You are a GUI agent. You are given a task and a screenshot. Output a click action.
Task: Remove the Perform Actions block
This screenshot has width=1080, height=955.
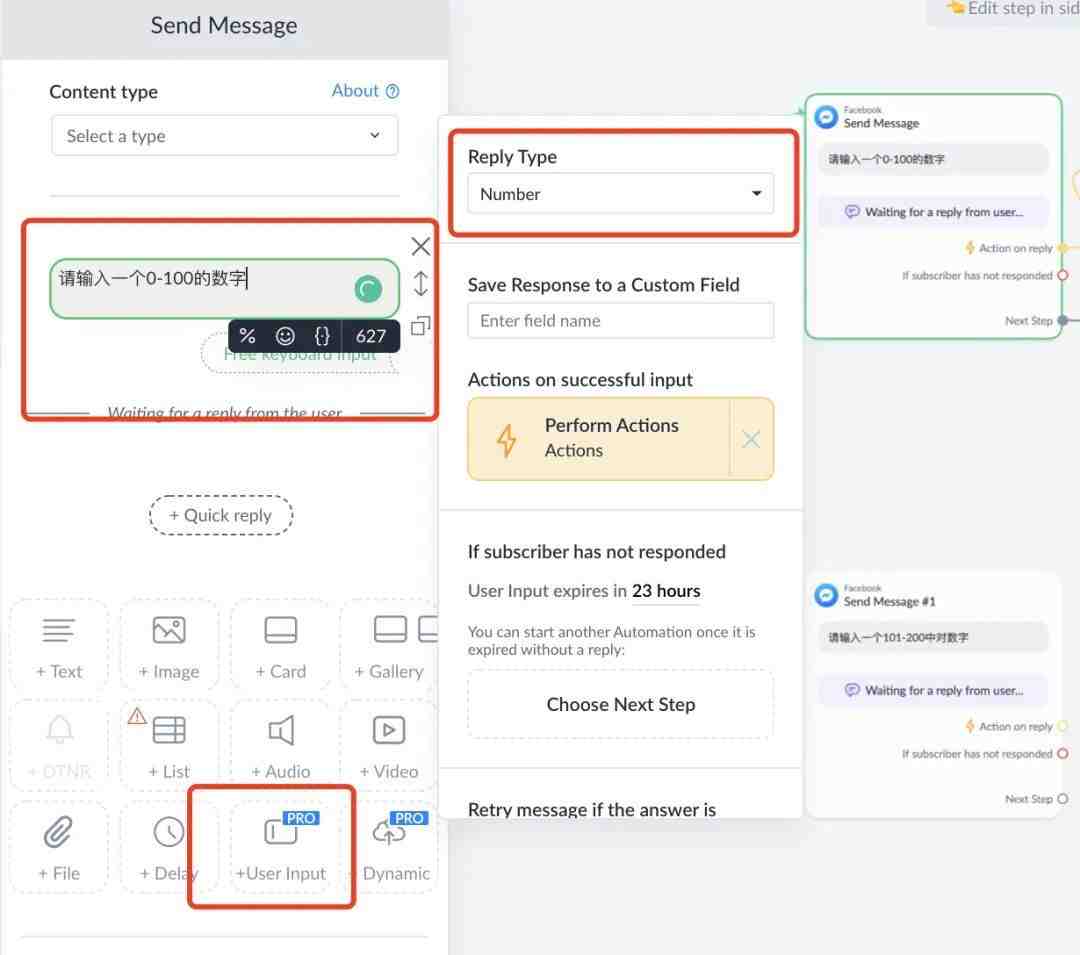[751, 439]
